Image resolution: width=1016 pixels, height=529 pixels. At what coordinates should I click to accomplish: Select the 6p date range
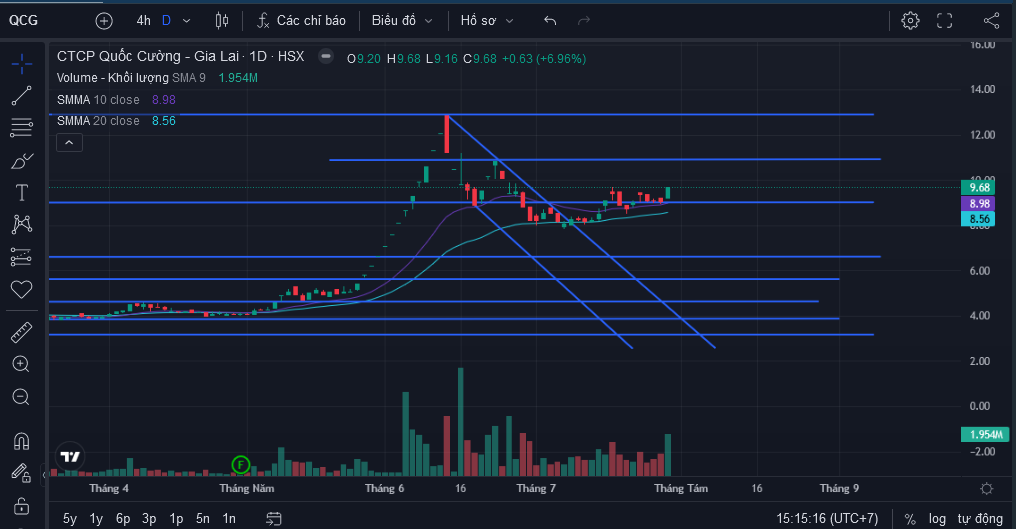[122, 519]
